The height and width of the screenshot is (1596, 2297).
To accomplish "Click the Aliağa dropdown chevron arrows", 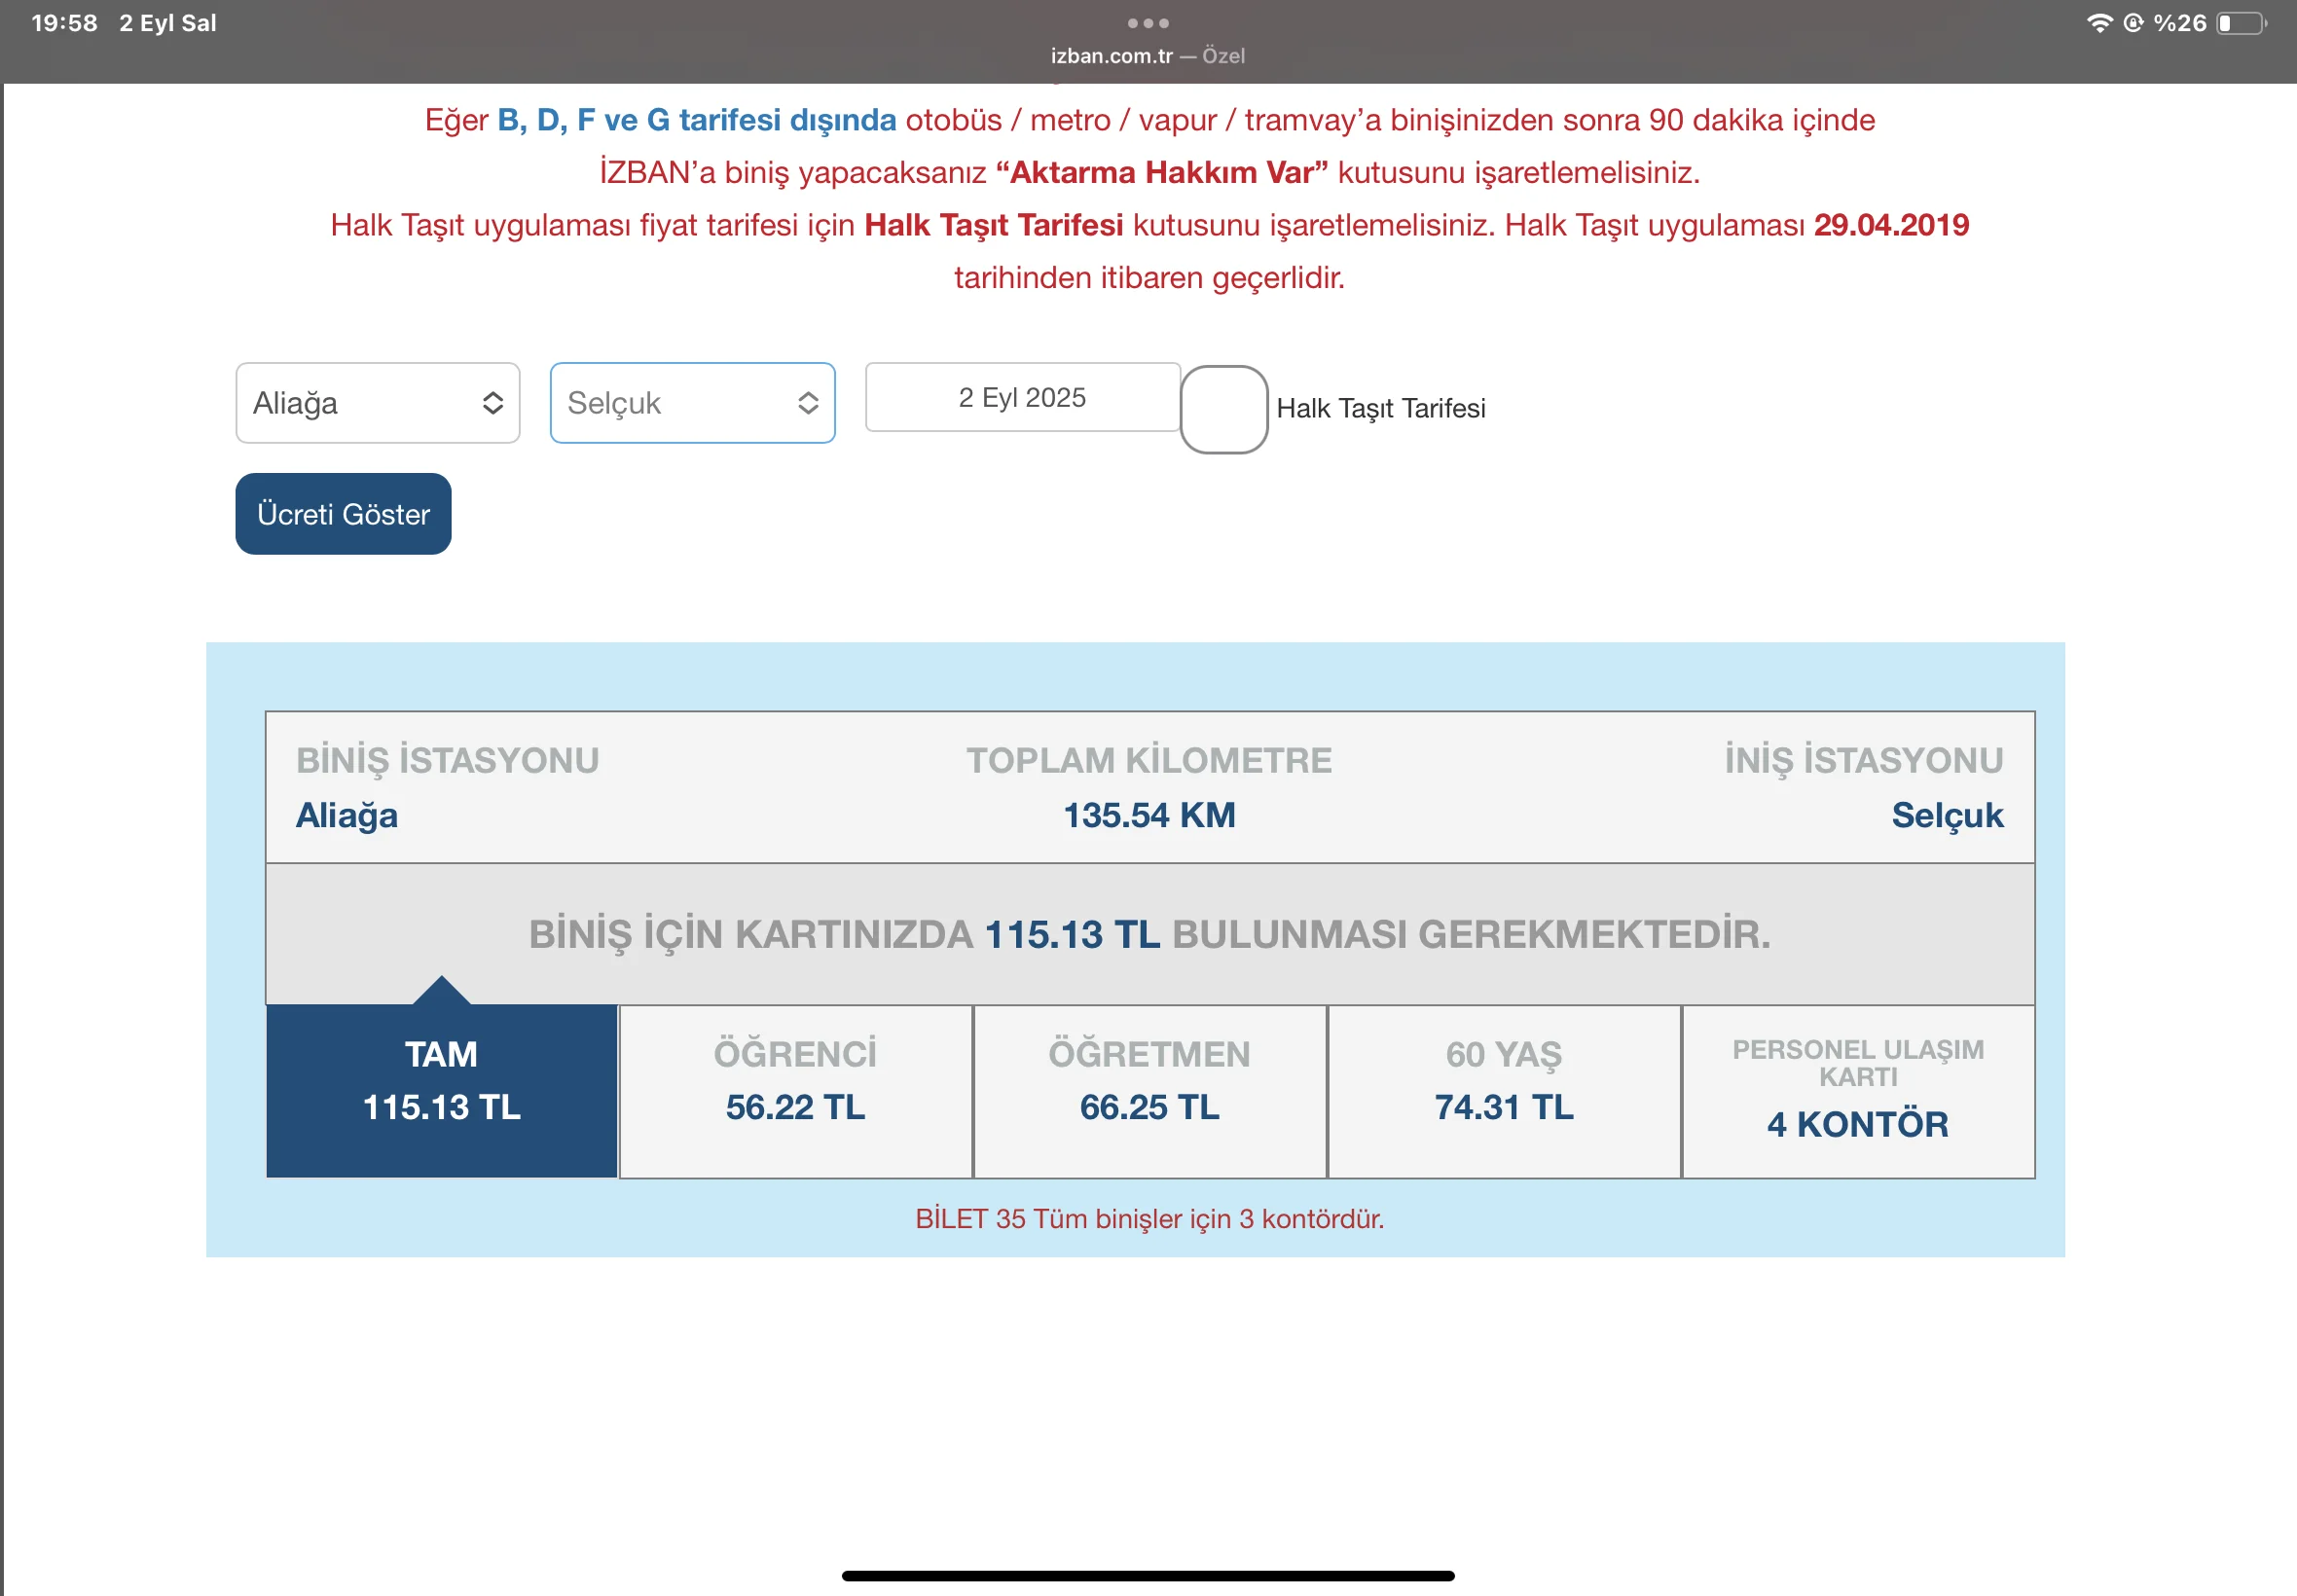I will [x=492, y=403].
